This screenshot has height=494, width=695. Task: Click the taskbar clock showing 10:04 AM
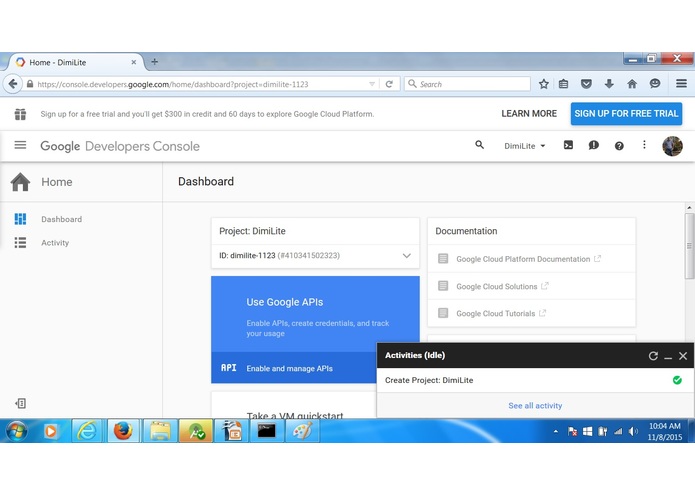click(664, 431)
